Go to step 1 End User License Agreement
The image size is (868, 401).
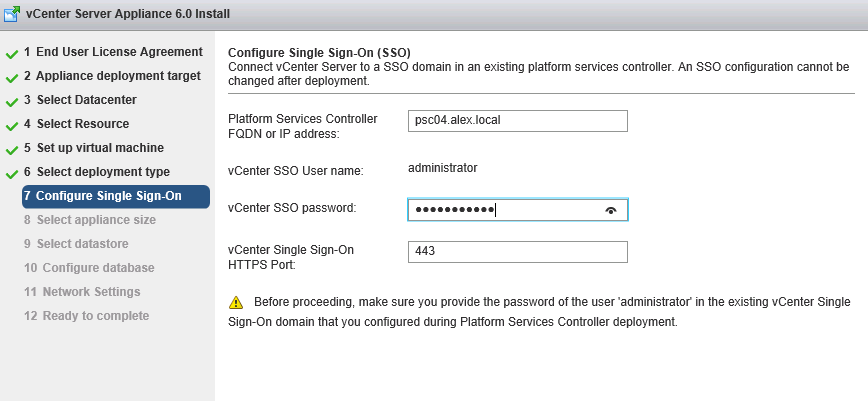tap(113, 52)
